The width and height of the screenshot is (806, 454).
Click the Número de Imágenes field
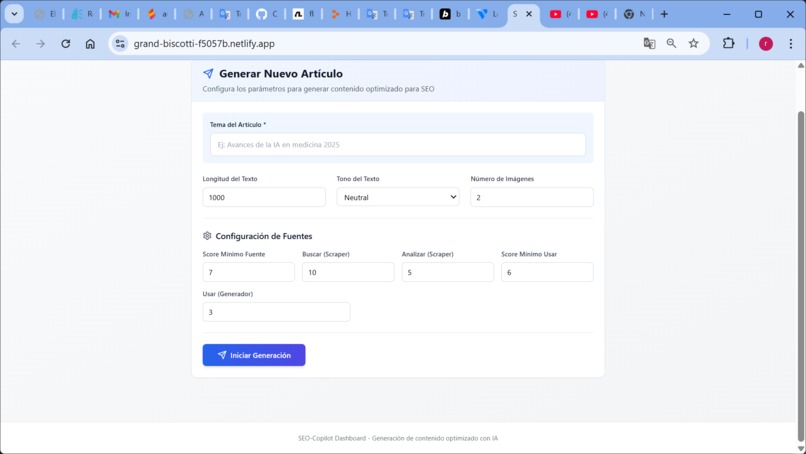click(532, 197)
